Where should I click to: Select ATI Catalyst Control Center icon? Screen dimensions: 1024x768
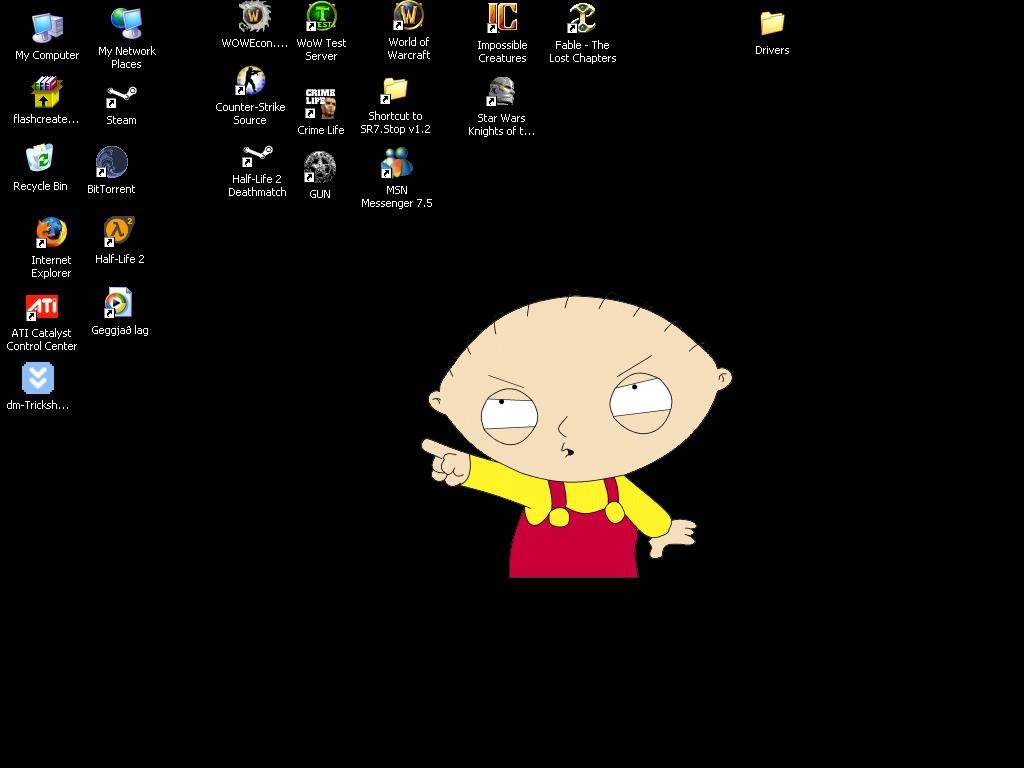click(x=42, y=306)
